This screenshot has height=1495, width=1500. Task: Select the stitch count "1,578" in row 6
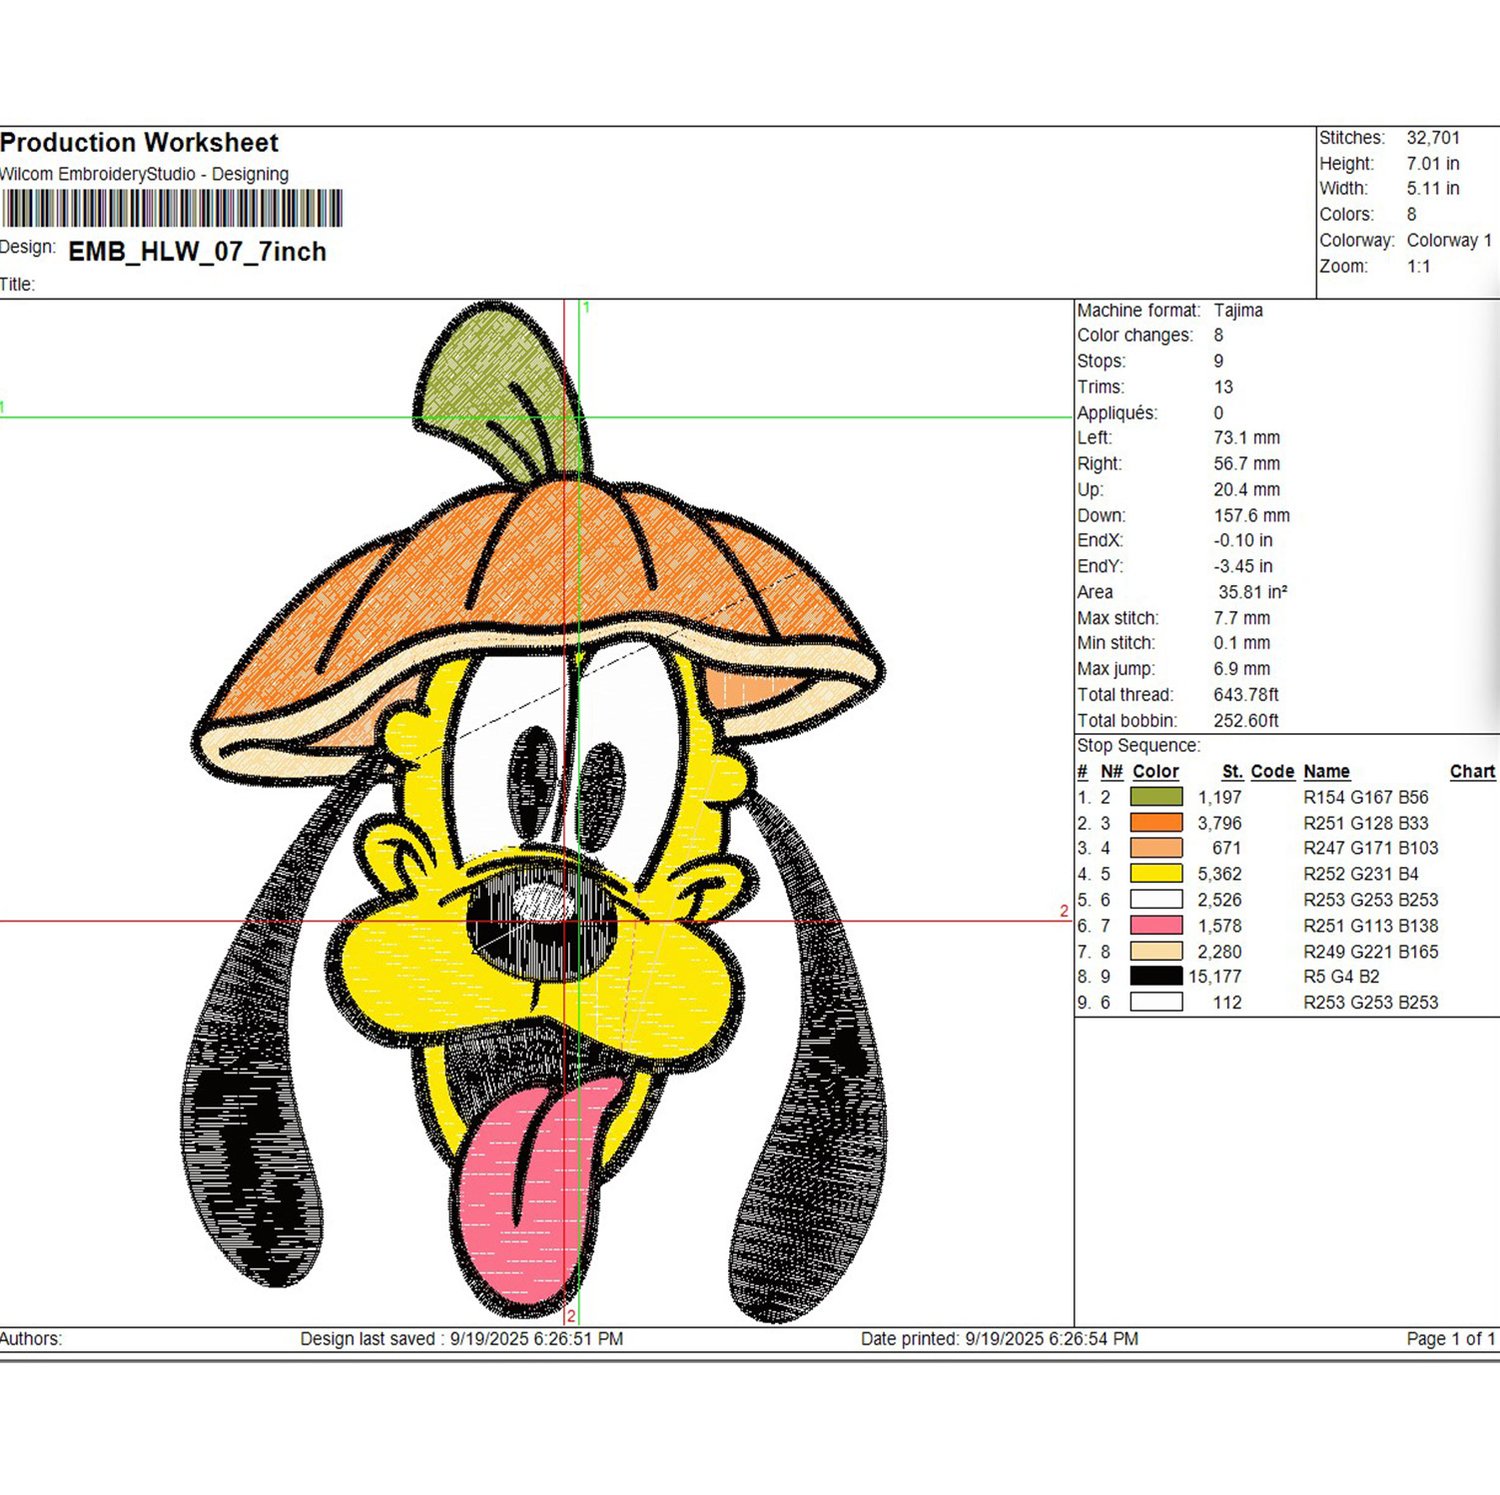(1220, 926)
